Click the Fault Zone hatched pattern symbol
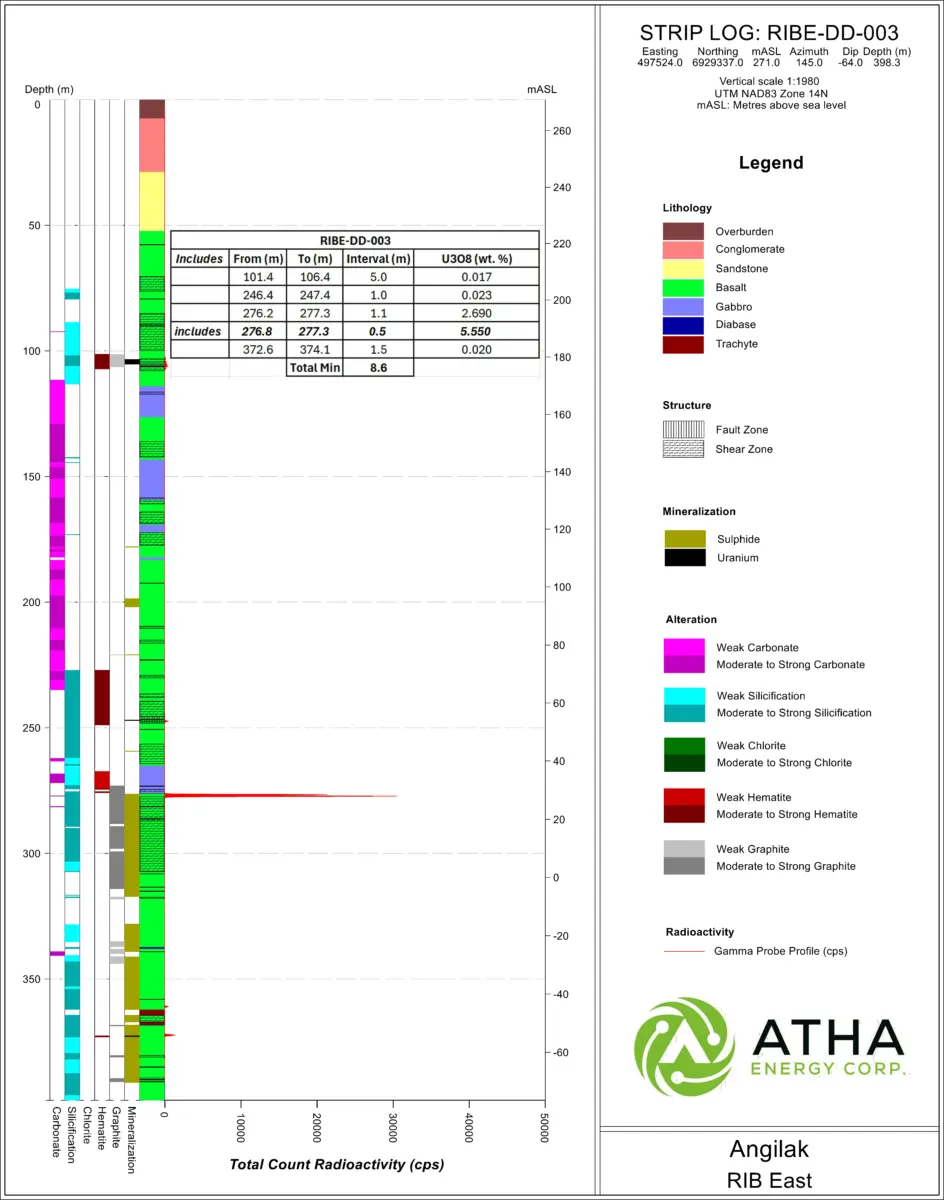Image resolution: width=944 pixels, height=1200 pixels. click(x=683, y=429)
